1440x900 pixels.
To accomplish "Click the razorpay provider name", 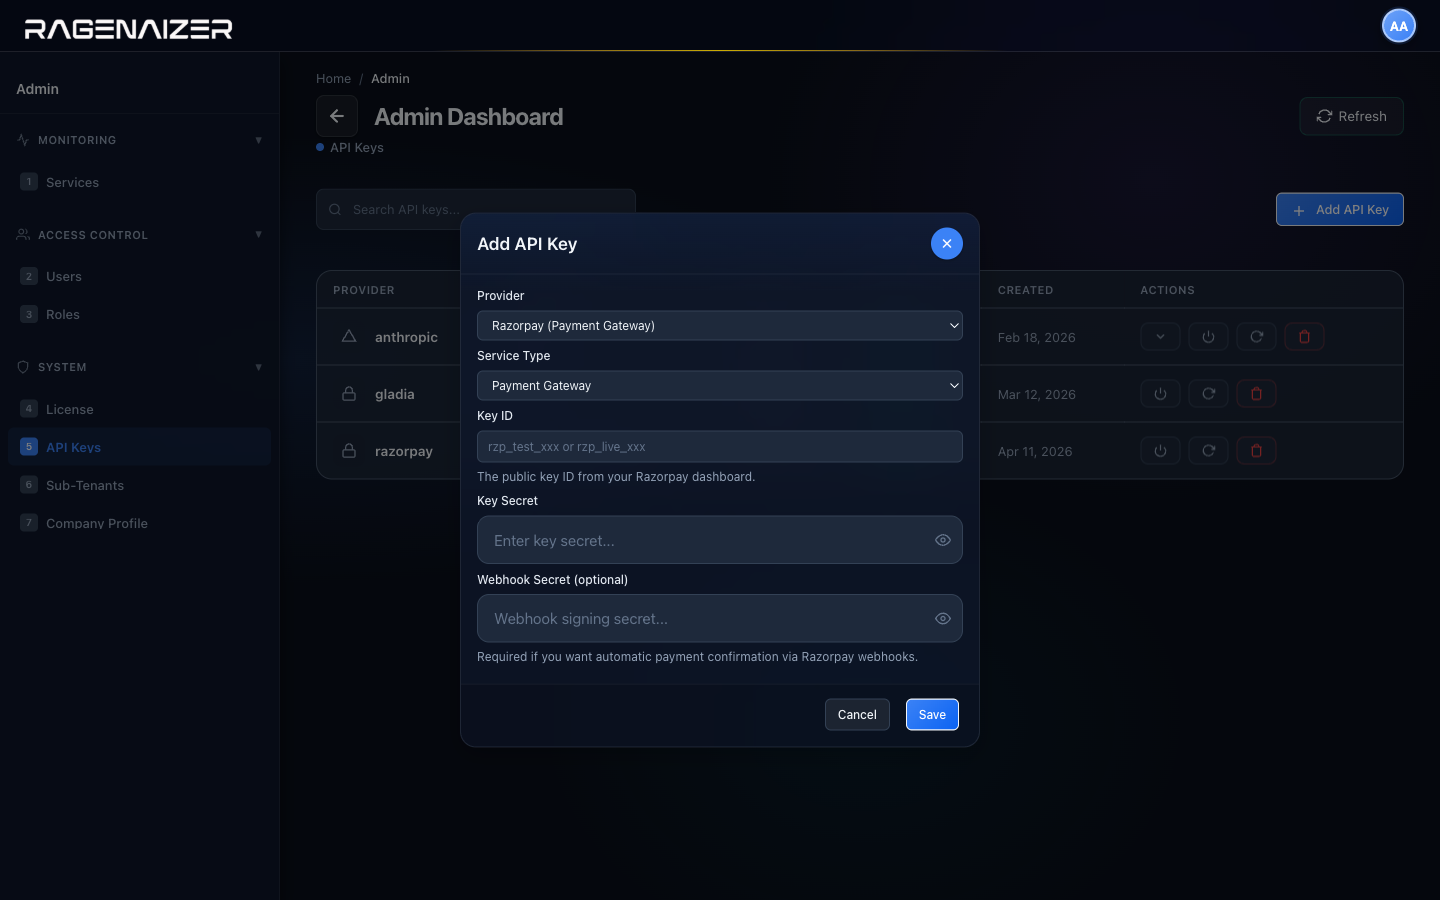I will pyautogui.click(x=404, y=452).
